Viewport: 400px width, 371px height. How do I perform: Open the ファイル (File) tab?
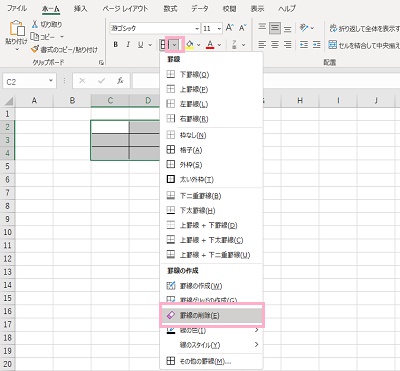tap(17, 9)
